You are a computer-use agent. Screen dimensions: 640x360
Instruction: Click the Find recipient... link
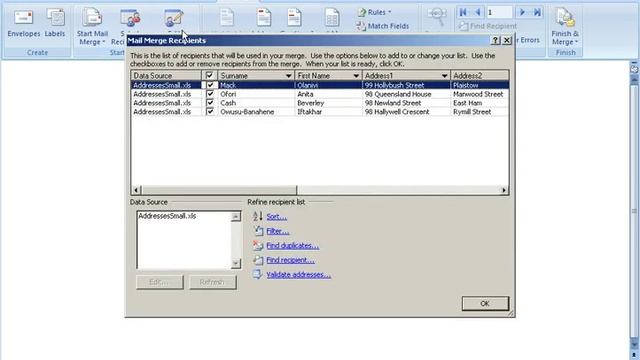[x=290, y=260]
